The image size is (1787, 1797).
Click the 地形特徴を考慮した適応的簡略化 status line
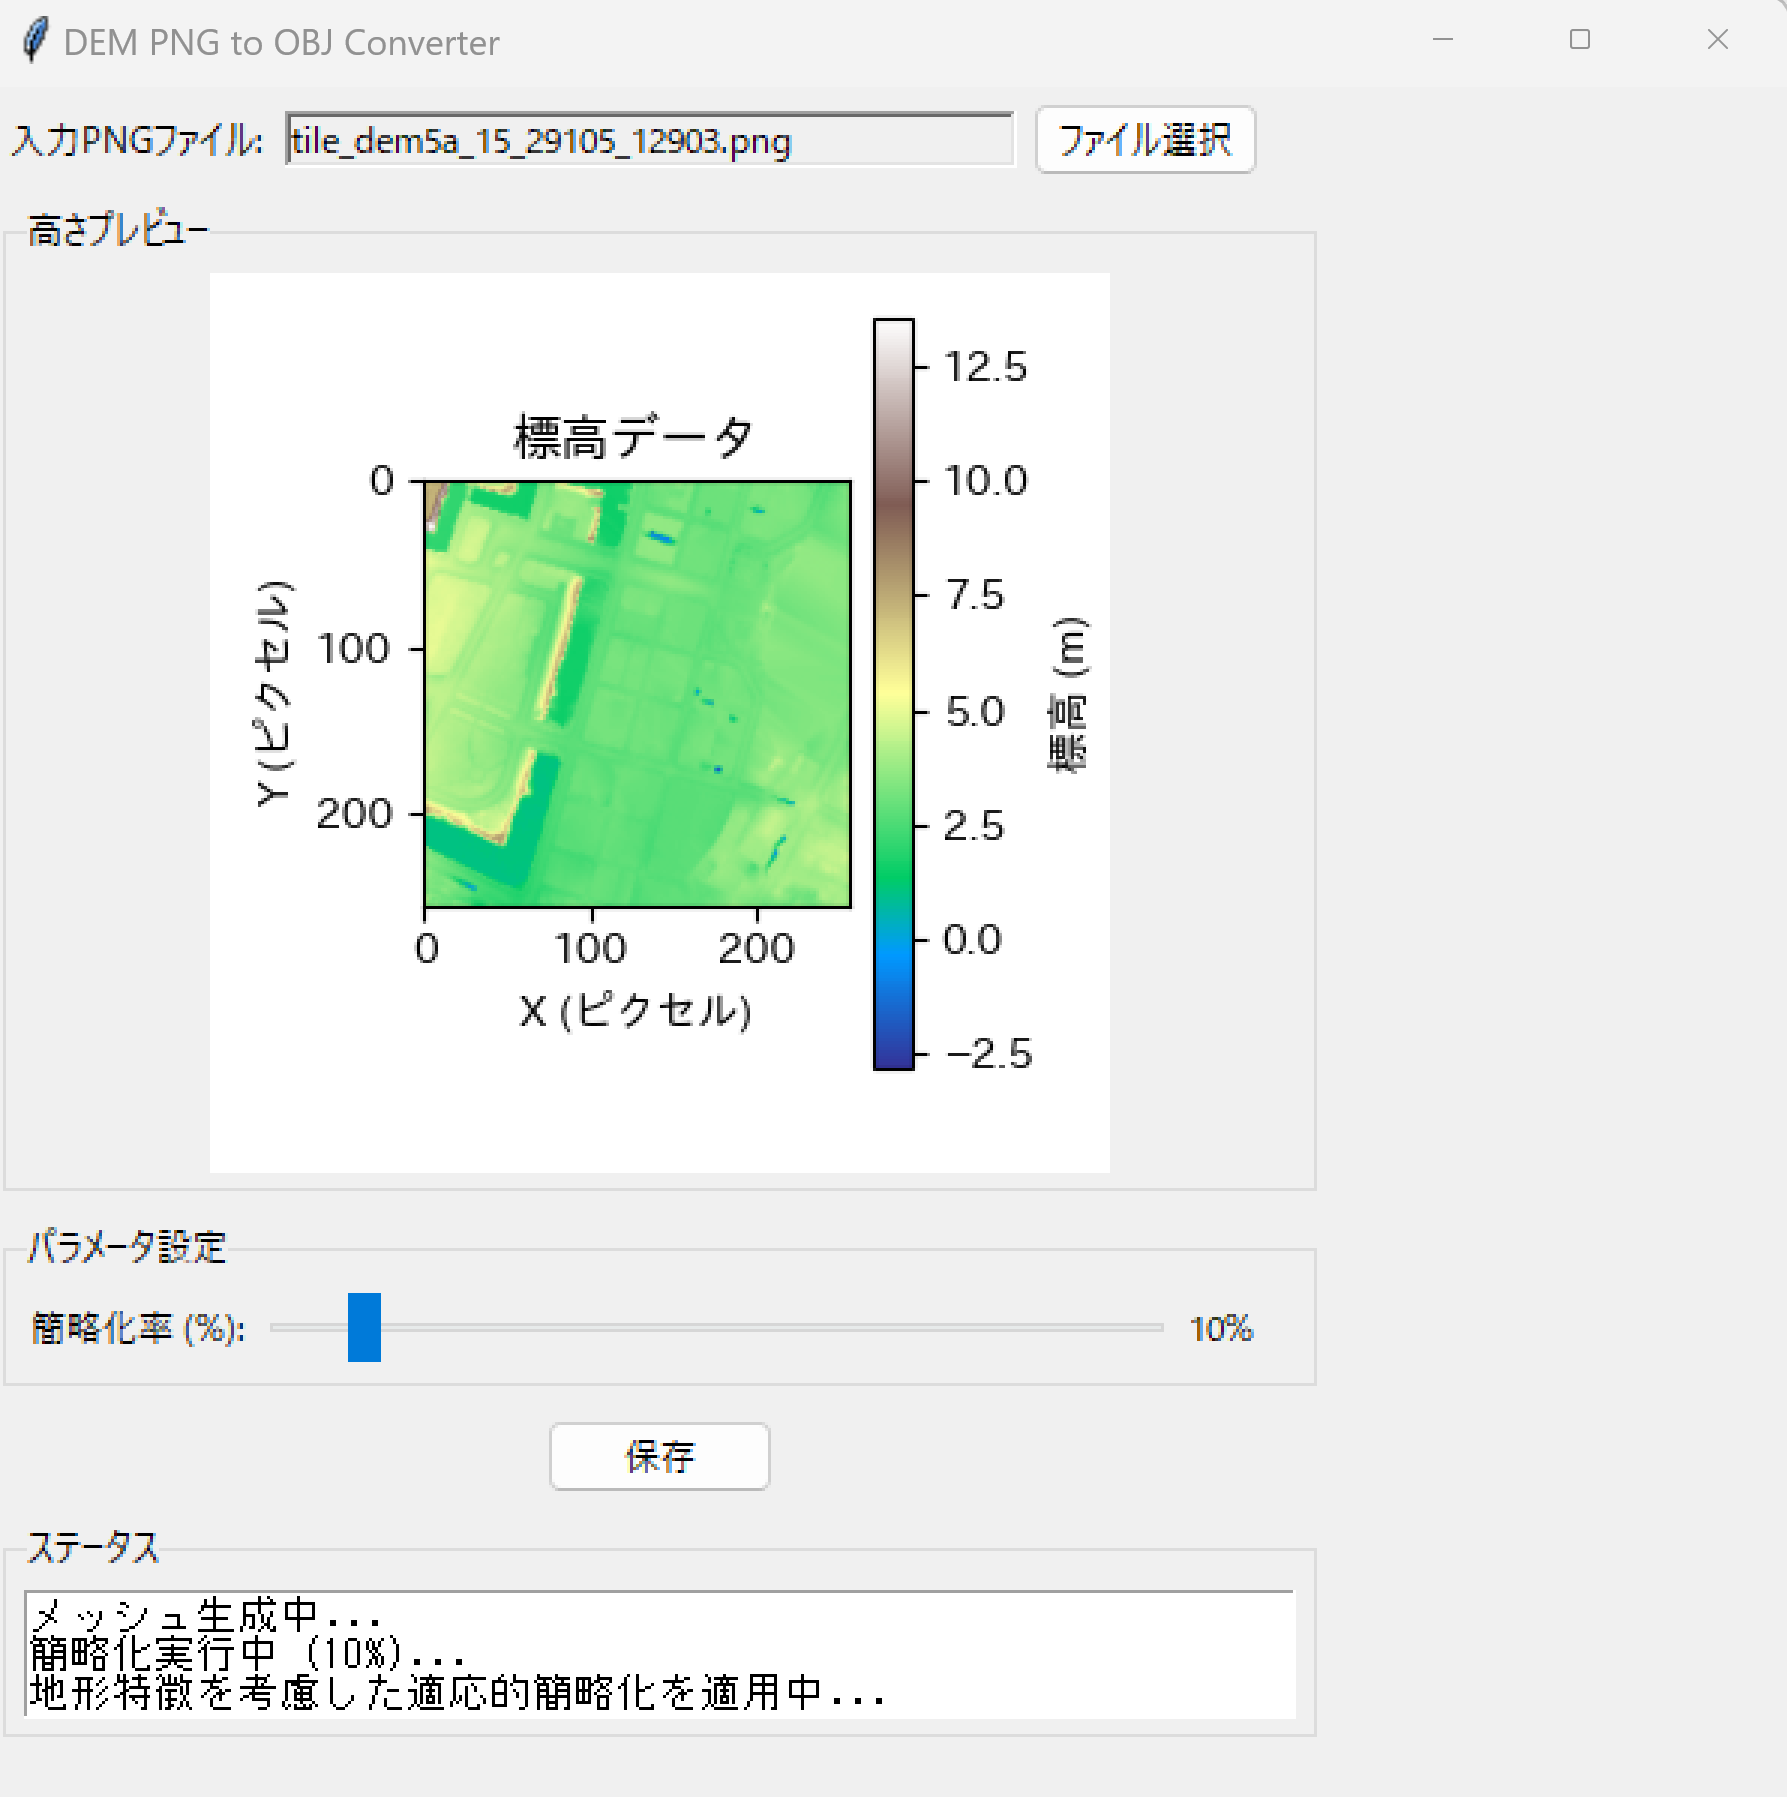point(457,1692)
